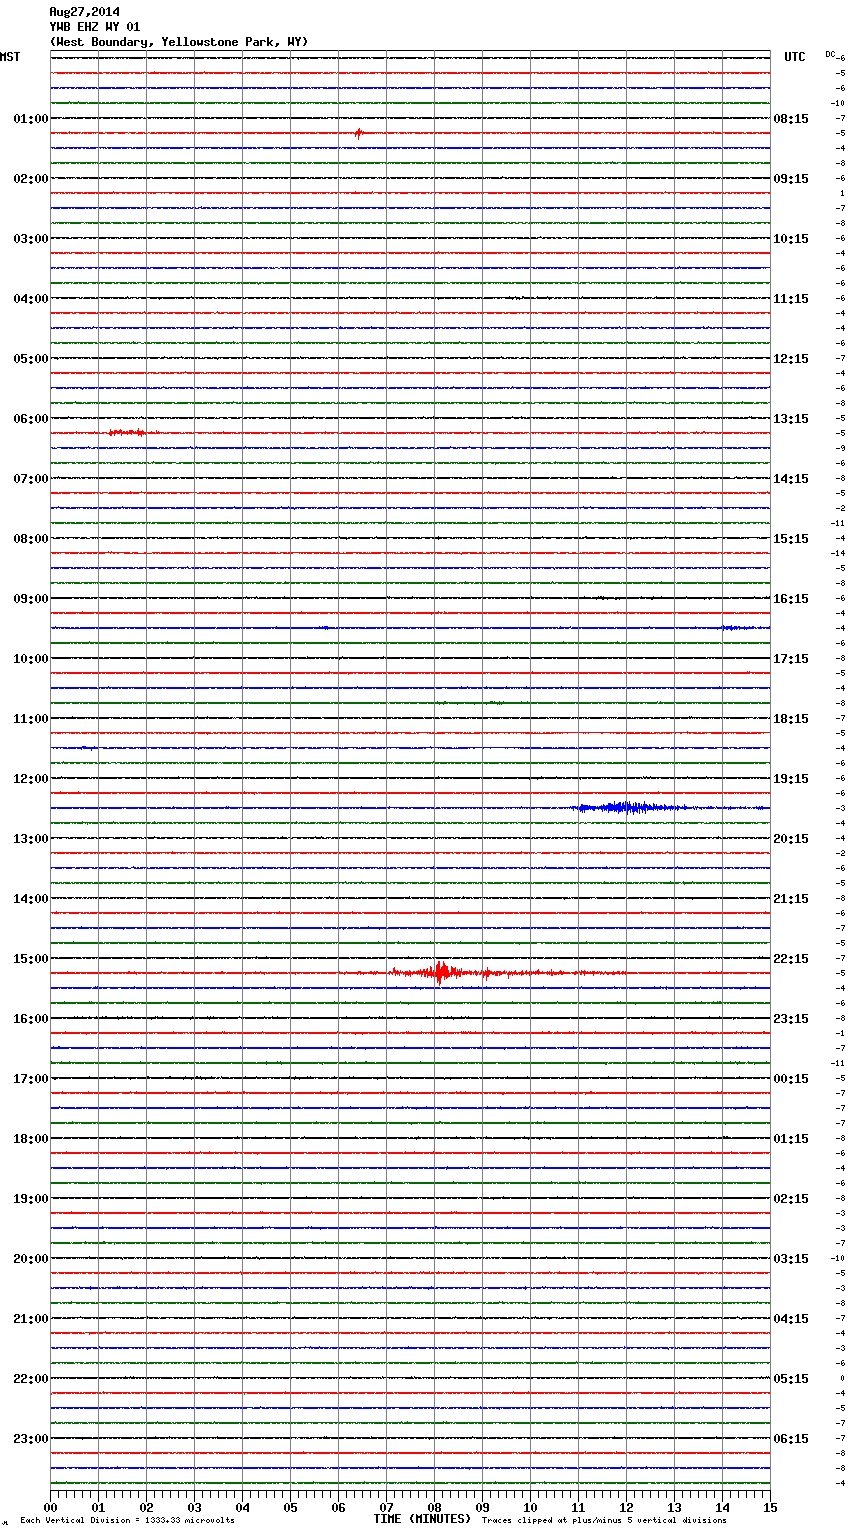This screenshot has width=850, height=1534.
Task: Click the Each Vertical Division = 1333.33 microvolts note
Action: coord(127,1521)
